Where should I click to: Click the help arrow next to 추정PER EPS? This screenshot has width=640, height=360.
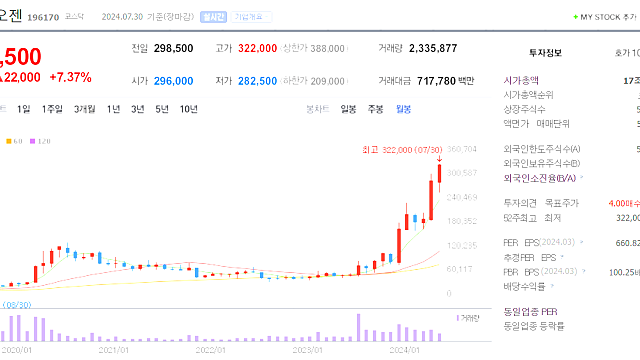click(562, 257)
